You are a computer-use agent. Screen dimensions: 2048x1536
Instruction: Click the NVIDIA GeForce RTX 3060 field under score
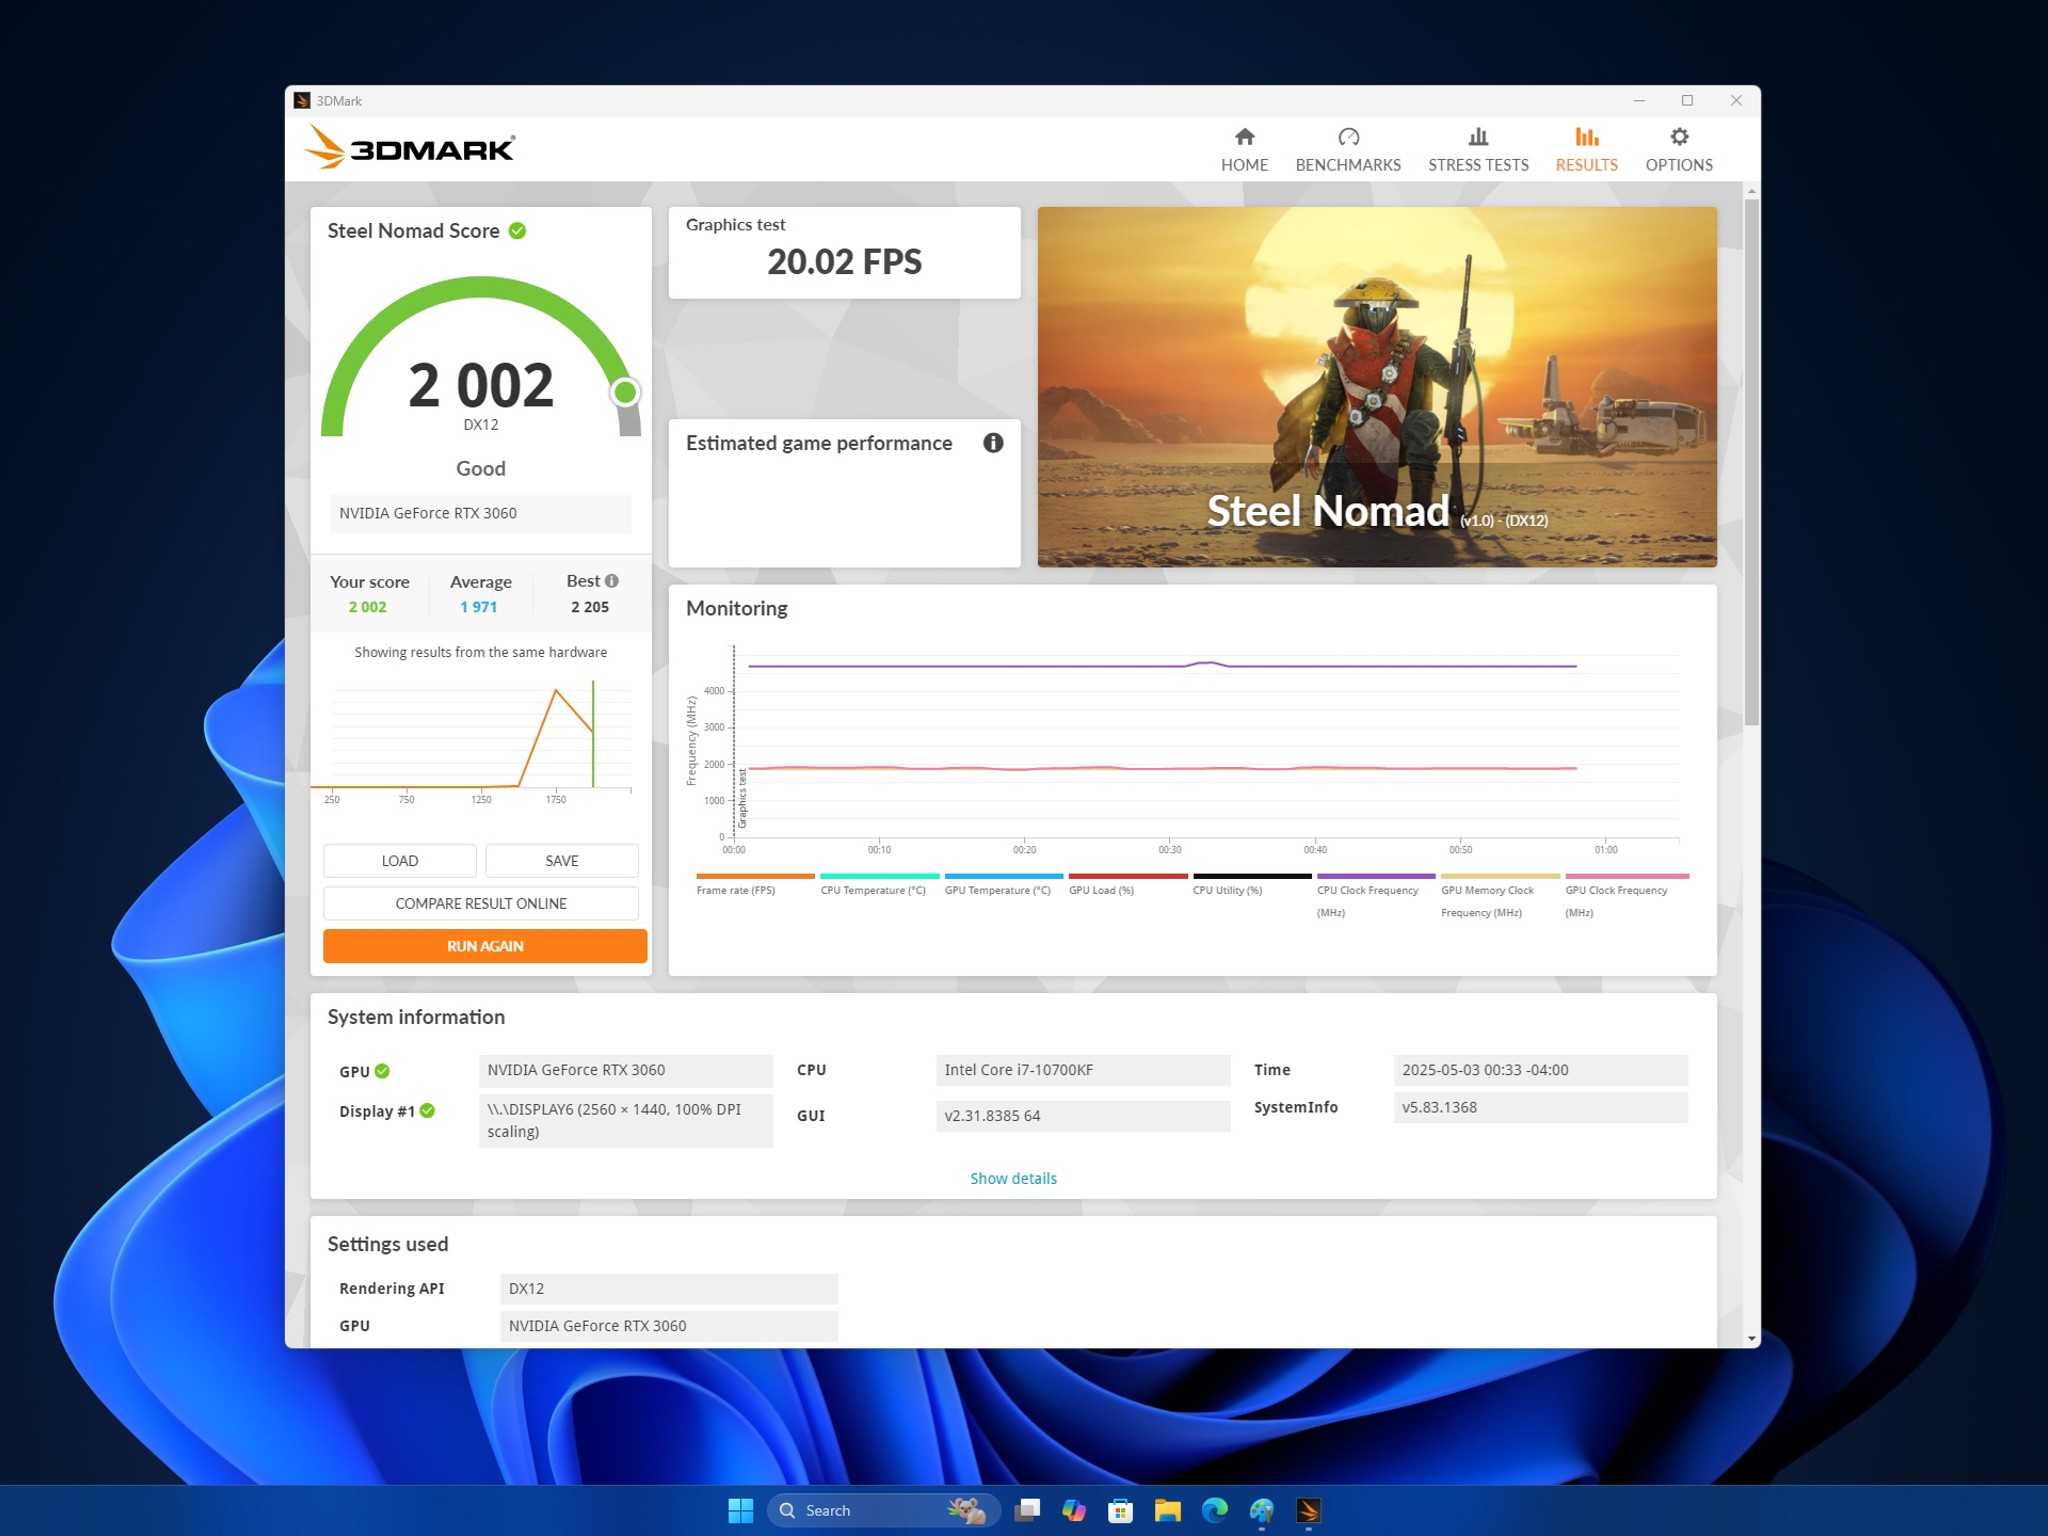pos(481,513)
